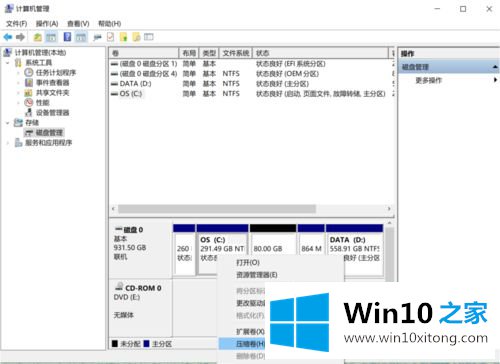Select the DATA (D:) volume list row

click(x=252, y=84)
